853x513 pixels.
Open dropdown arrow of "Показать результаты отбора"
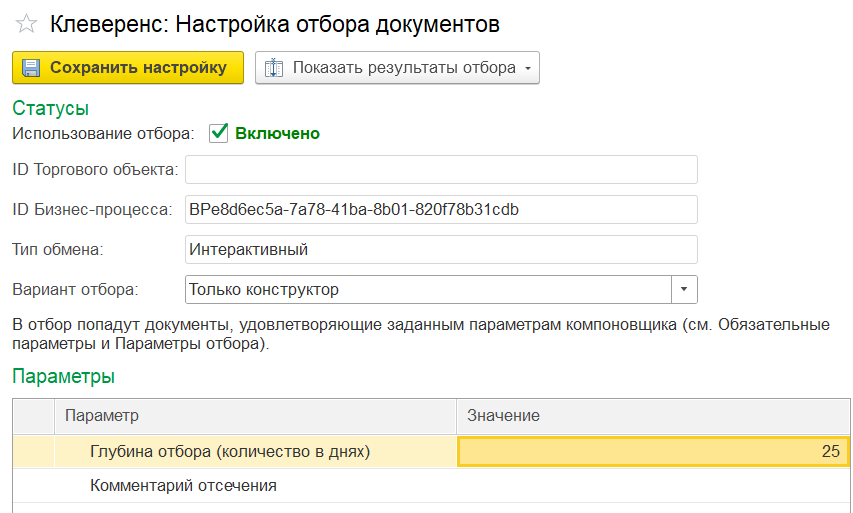(528, 69)
